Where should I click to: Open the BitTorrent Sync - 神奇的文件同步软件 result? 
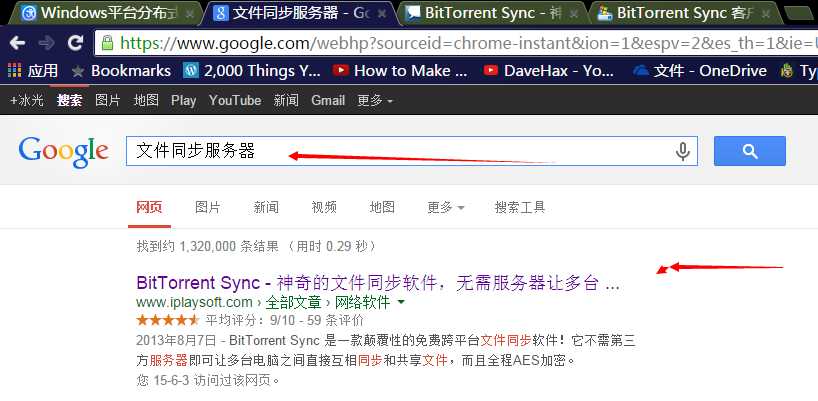coord(378,283)
